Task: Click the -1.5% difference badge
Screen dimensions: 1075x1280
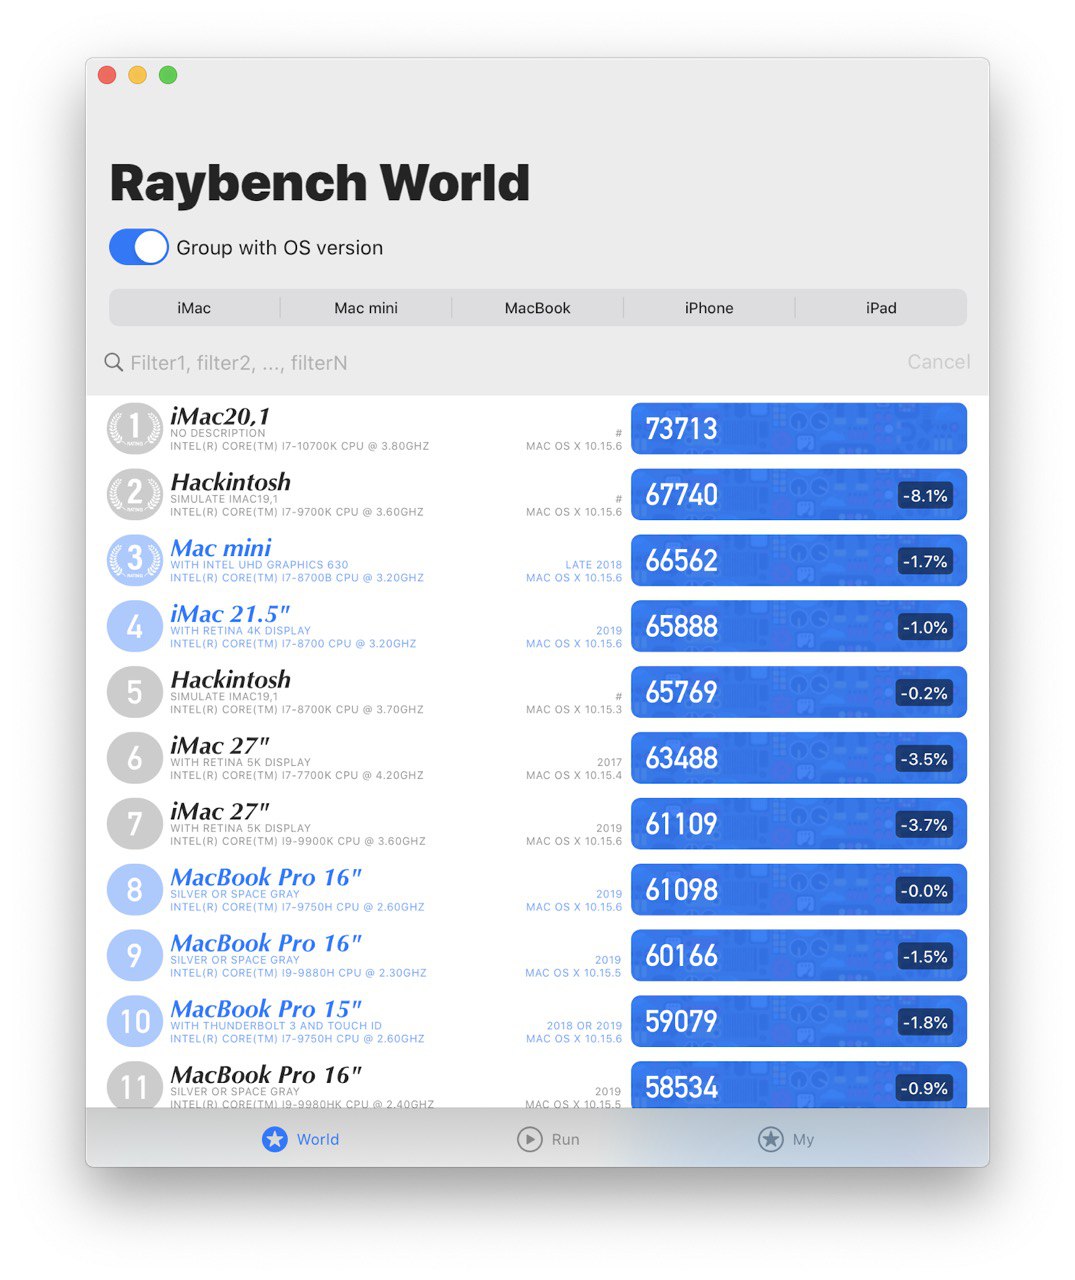Action: [x=925, y=957]
